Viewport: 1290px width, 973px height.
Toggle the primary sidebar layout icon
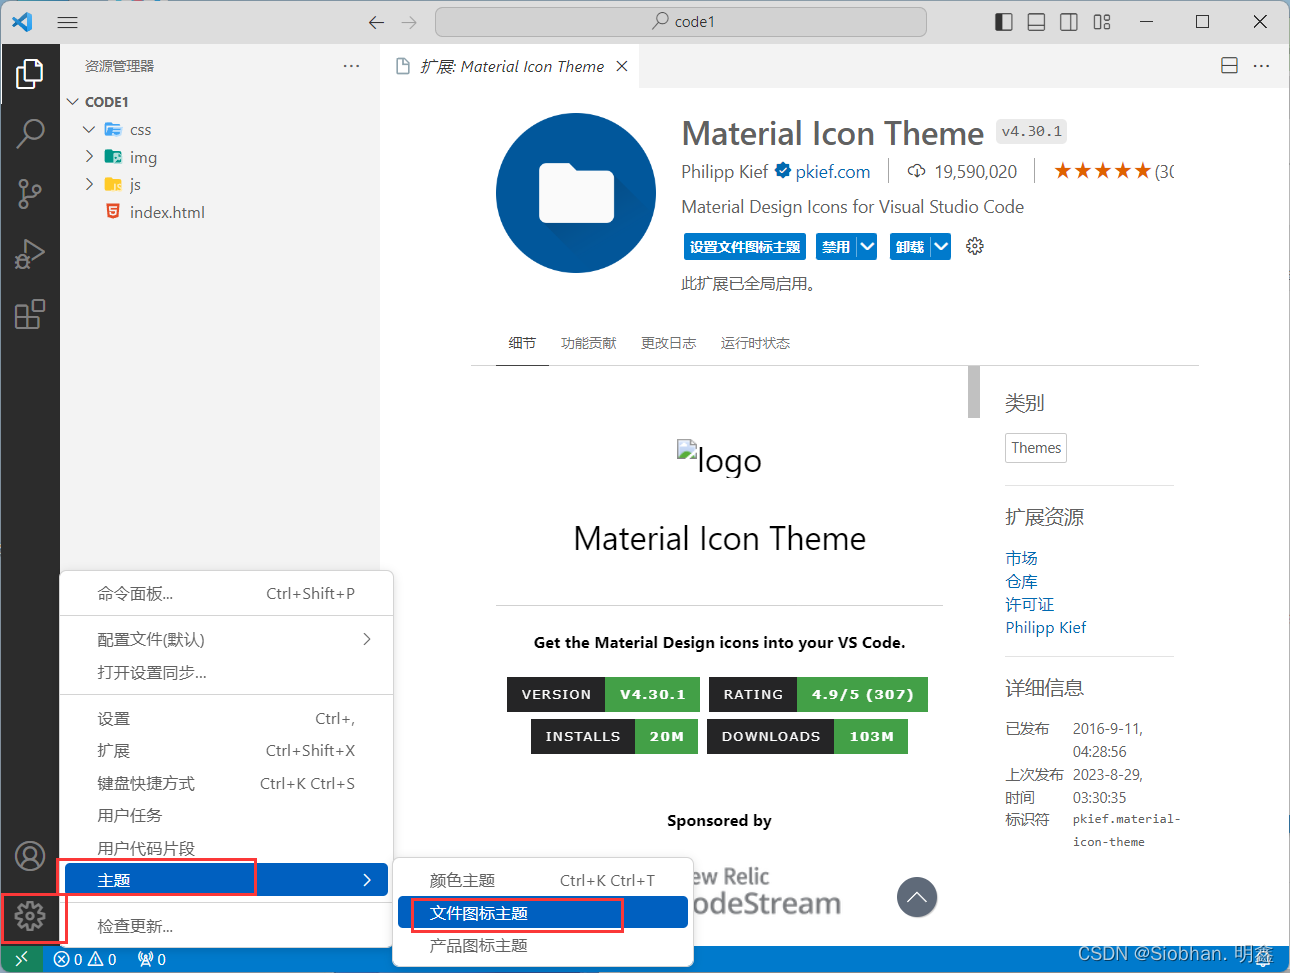[1004, 22]
